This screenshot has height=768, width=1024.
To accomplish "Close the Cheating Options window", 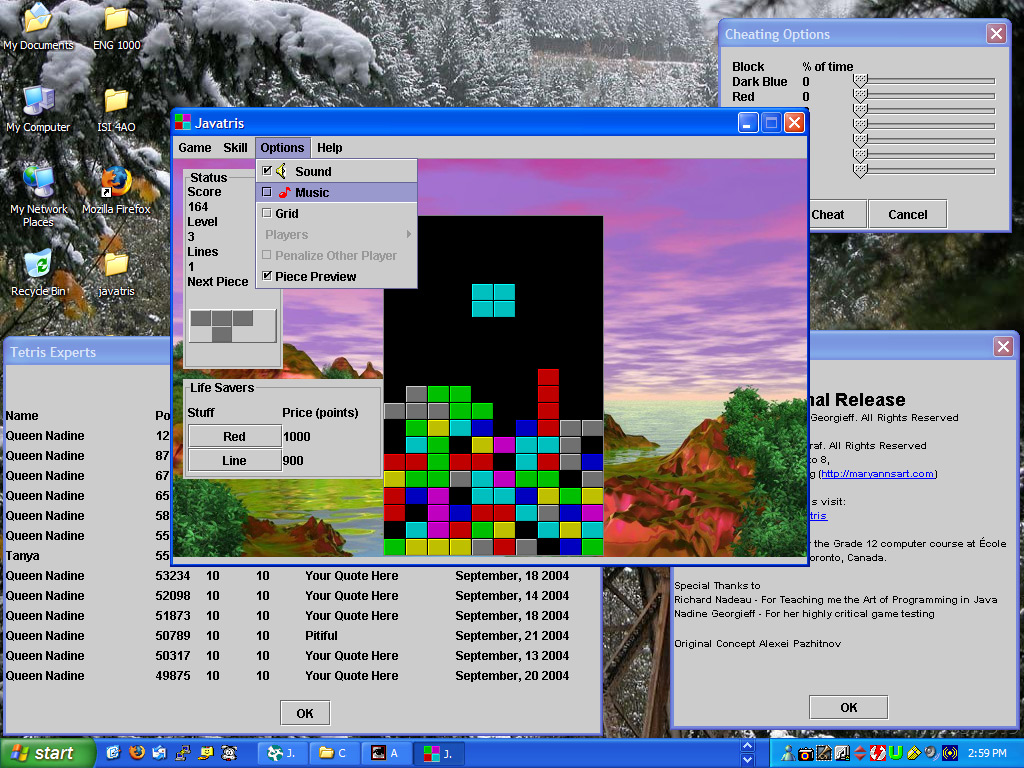I will [996, 33].
